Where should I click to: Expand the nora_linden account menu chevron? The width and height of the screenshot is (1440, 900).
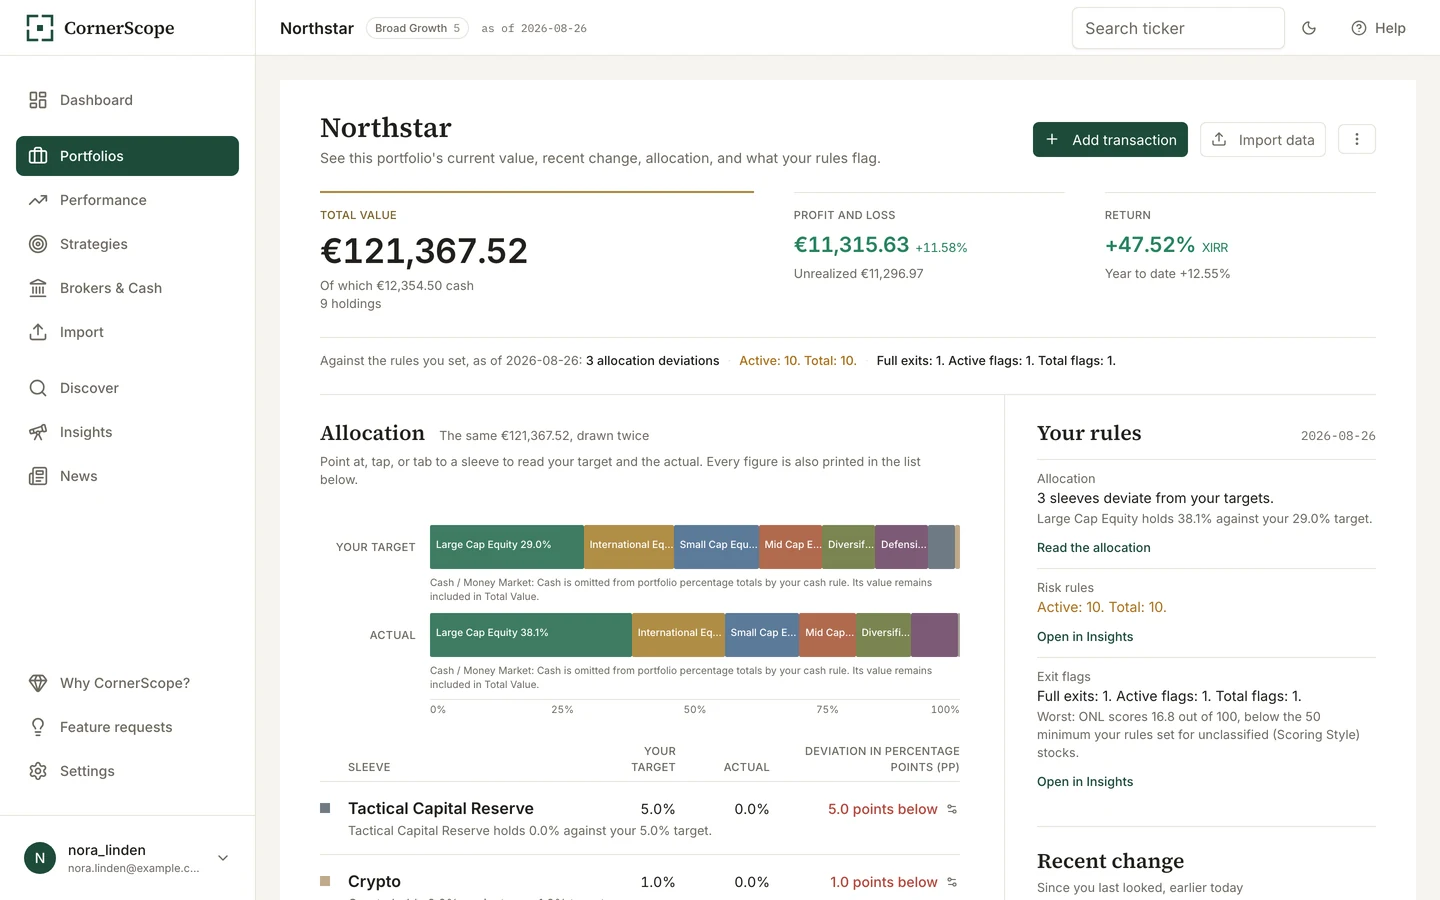tap(223, 858)
